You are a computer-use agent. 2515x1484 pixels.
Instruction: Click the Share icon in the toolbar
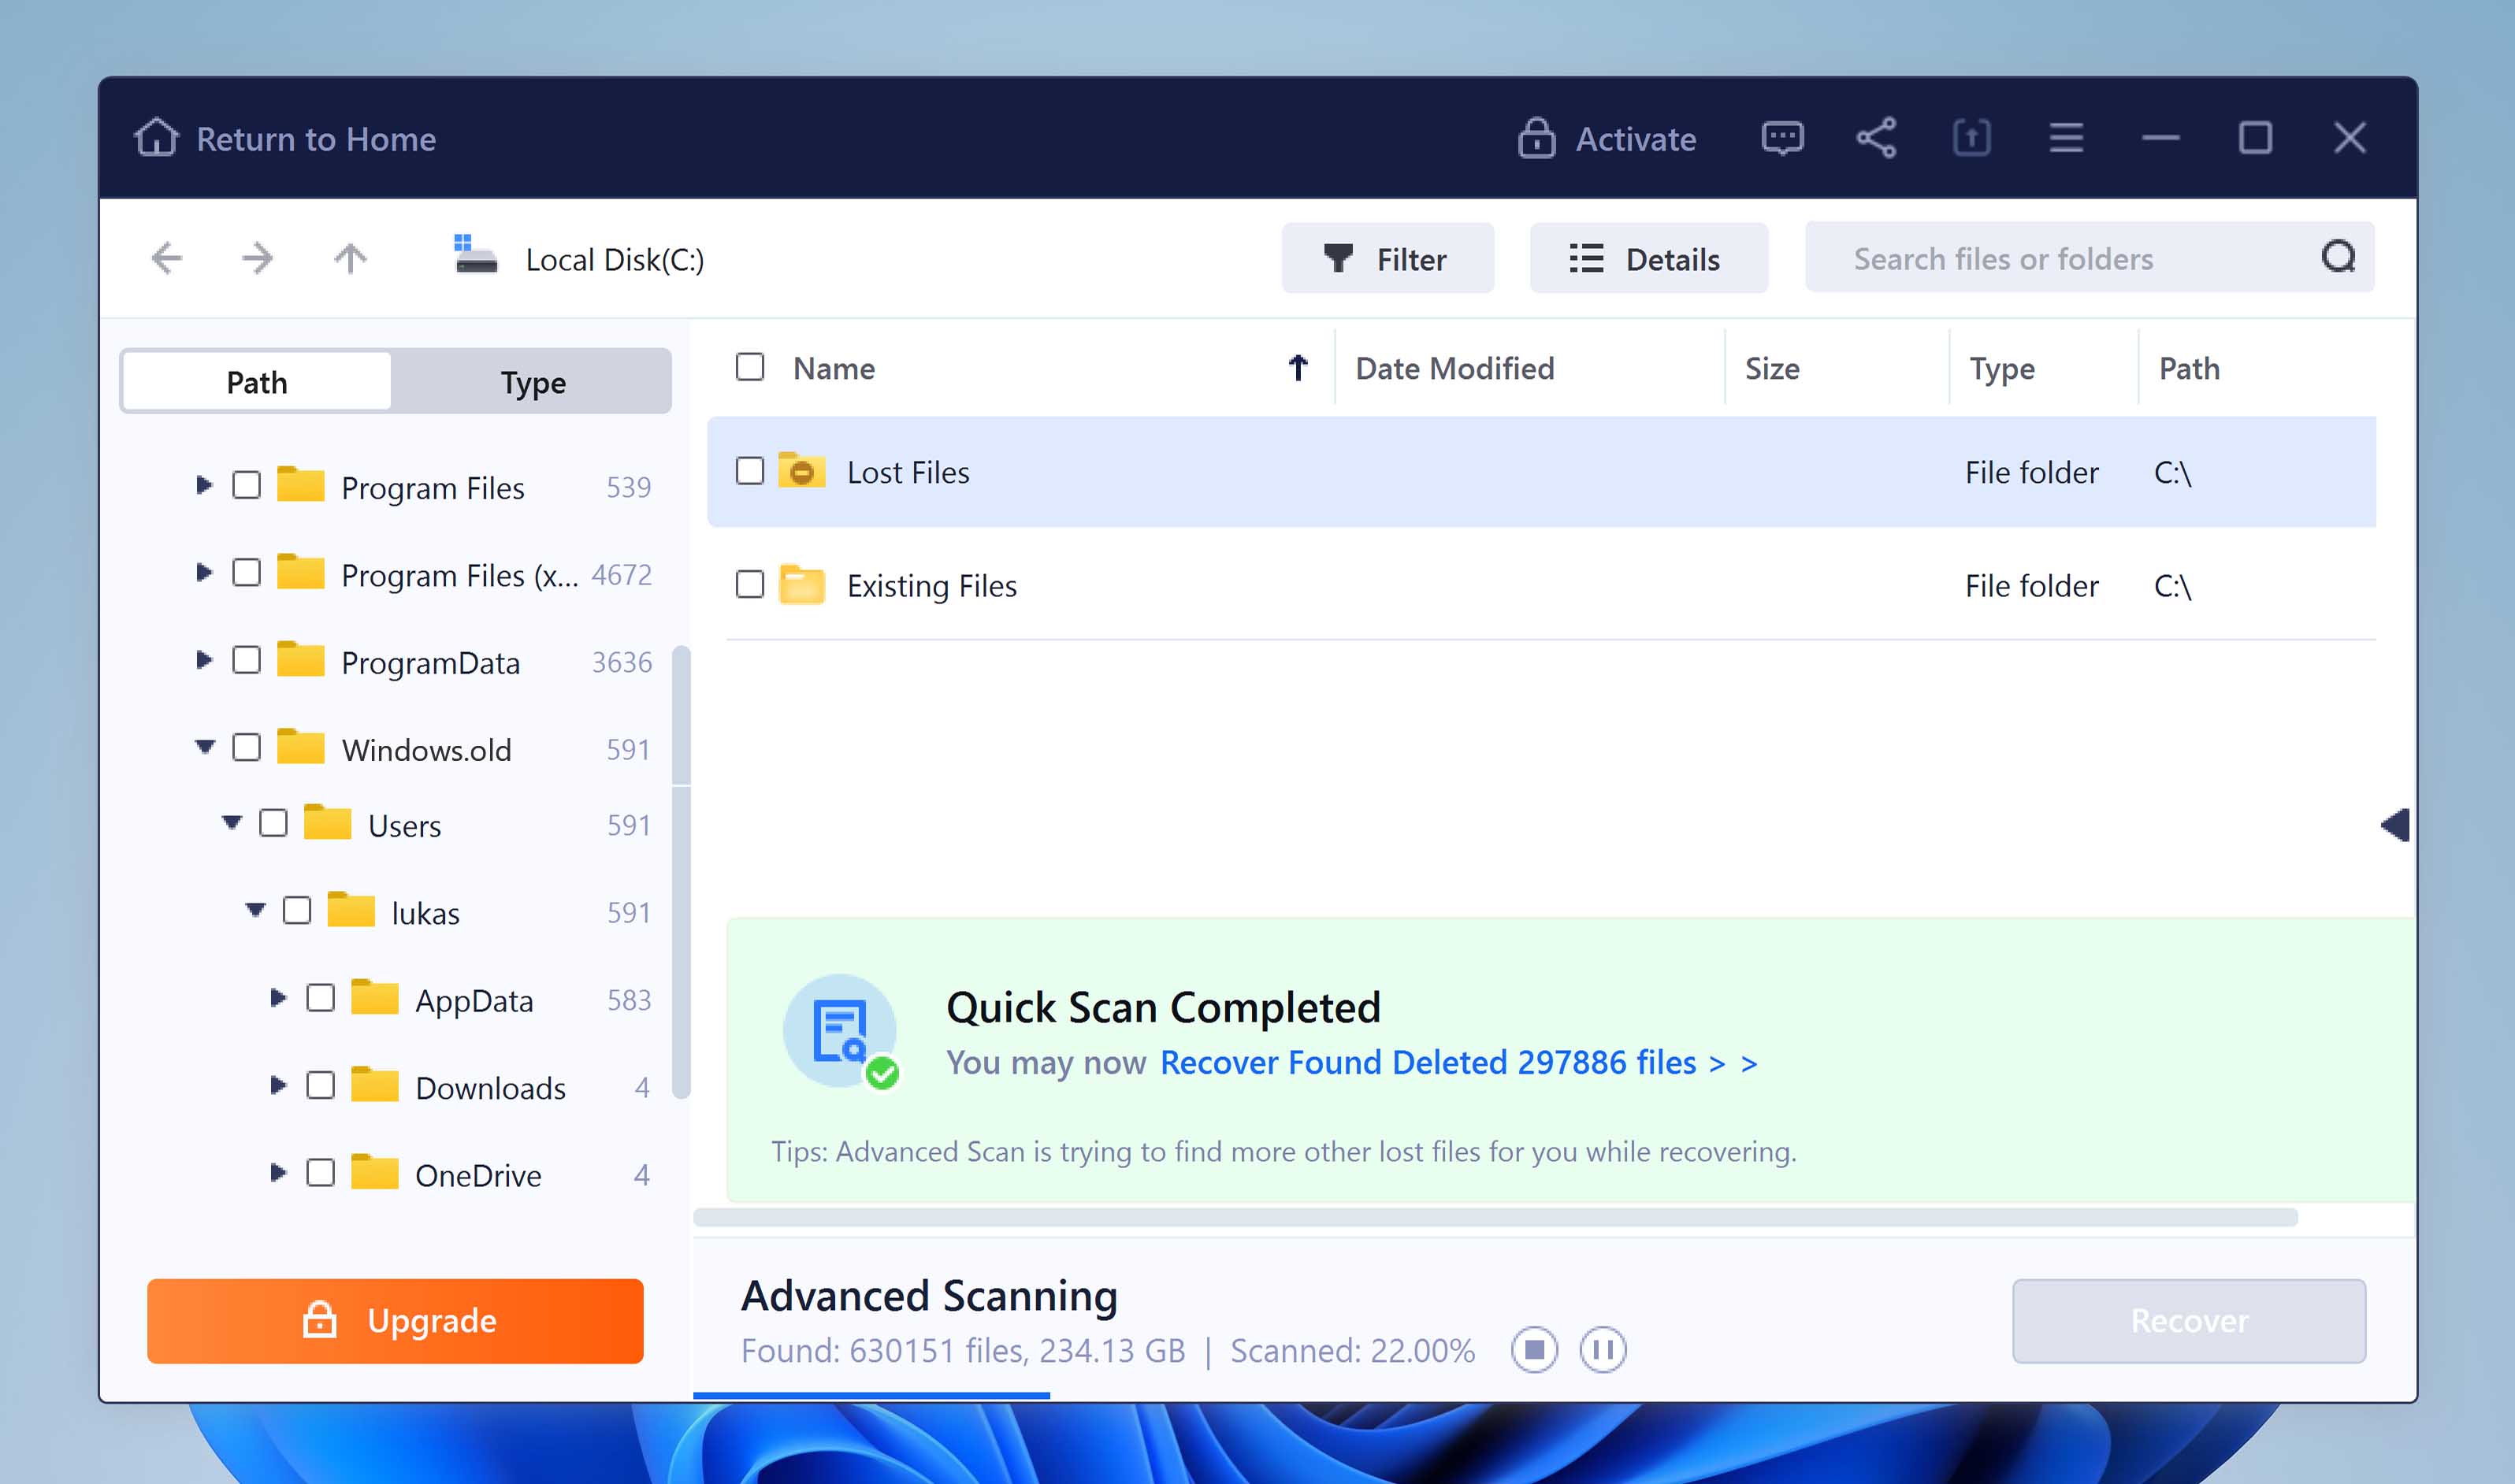(1876, 138)
